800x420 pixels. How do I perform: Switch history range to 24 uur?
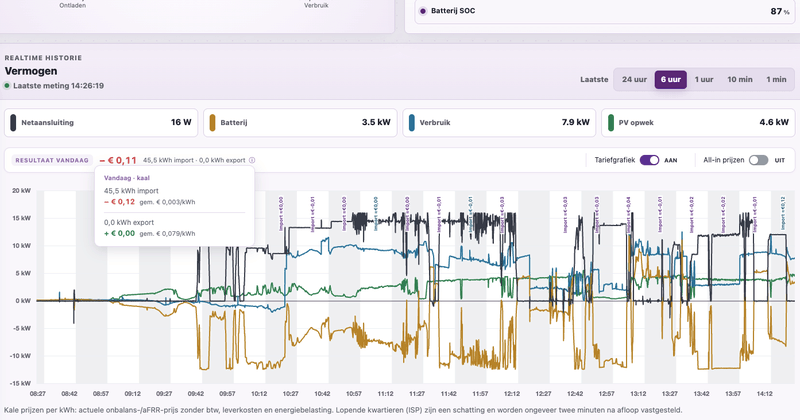[634, 80]
